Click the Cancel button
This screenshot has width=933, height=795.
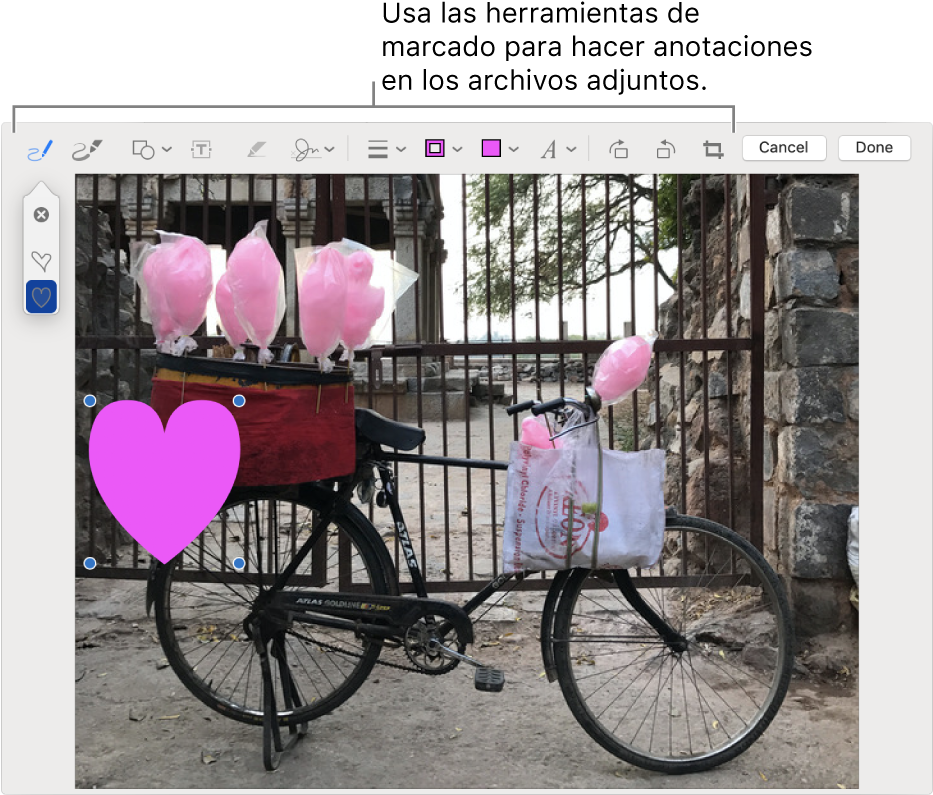(x=783, y=148)
